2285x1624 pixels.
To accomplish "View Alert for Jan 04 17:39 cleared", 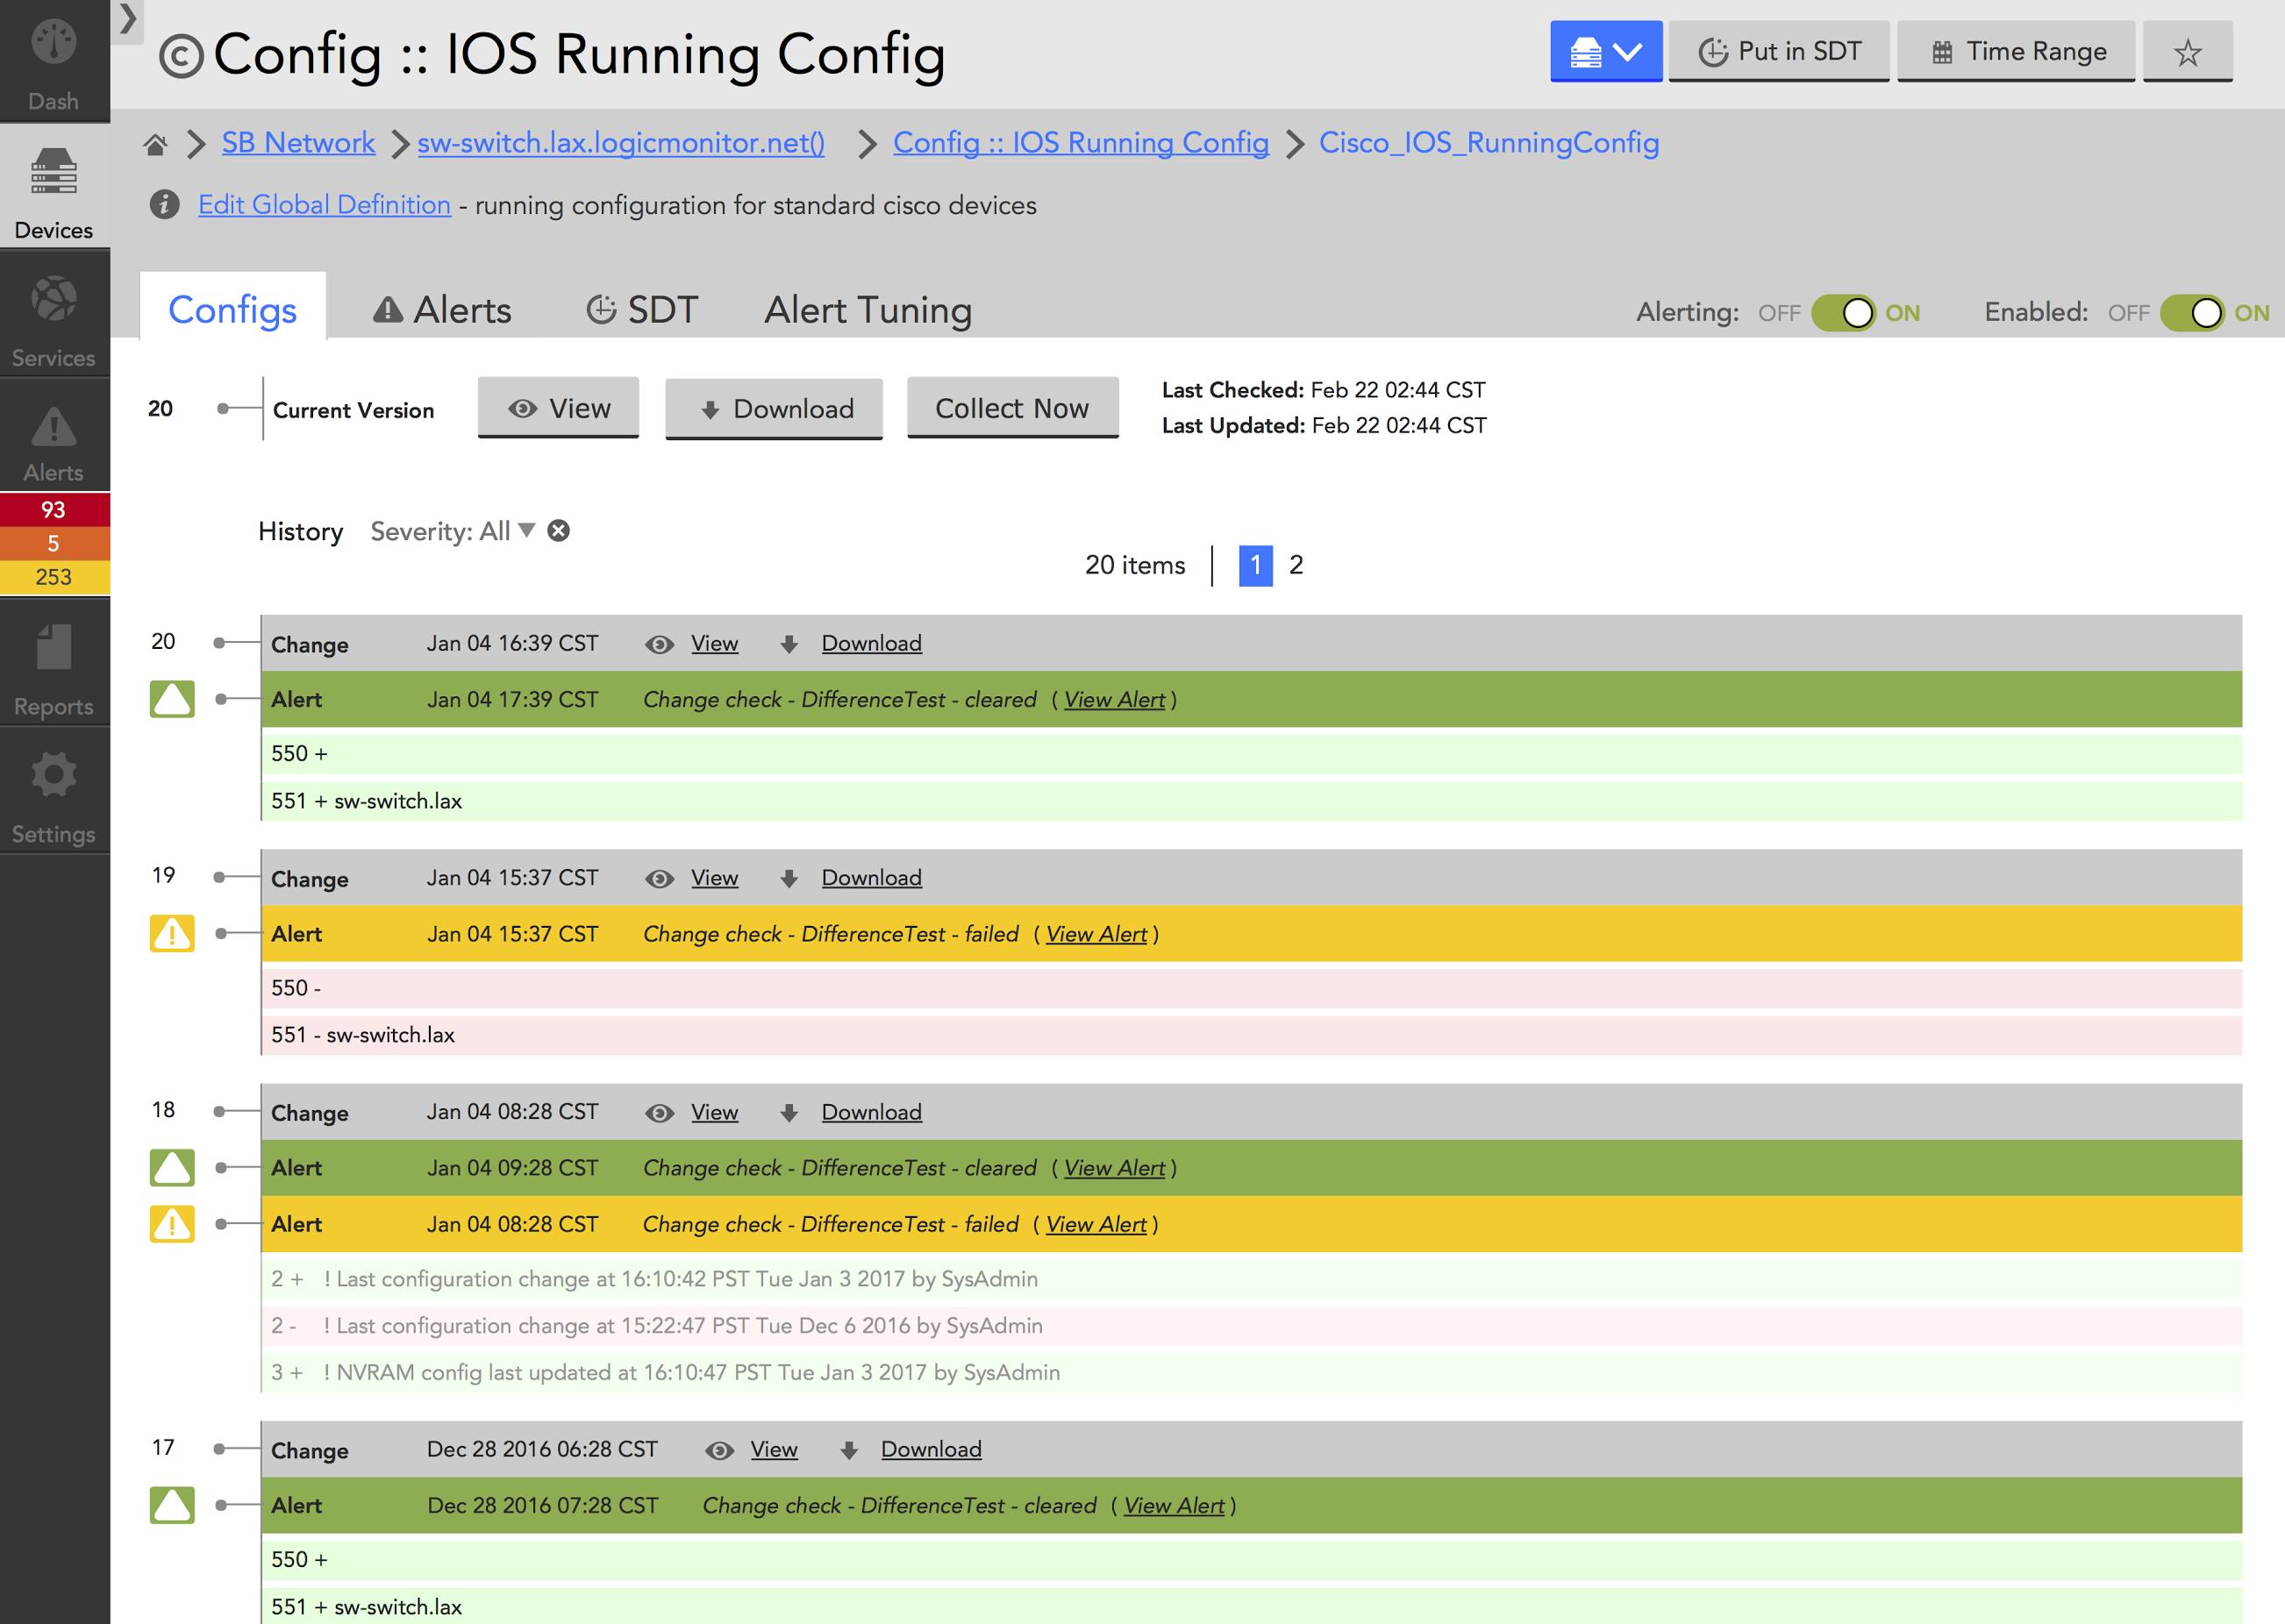I will point(1114,700).
